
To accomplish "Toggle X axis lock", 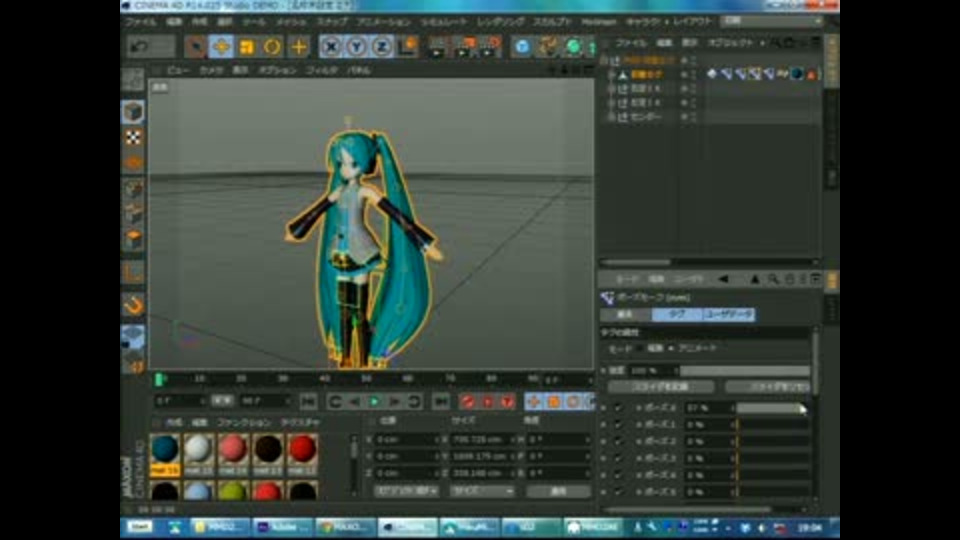I will 331,47.
